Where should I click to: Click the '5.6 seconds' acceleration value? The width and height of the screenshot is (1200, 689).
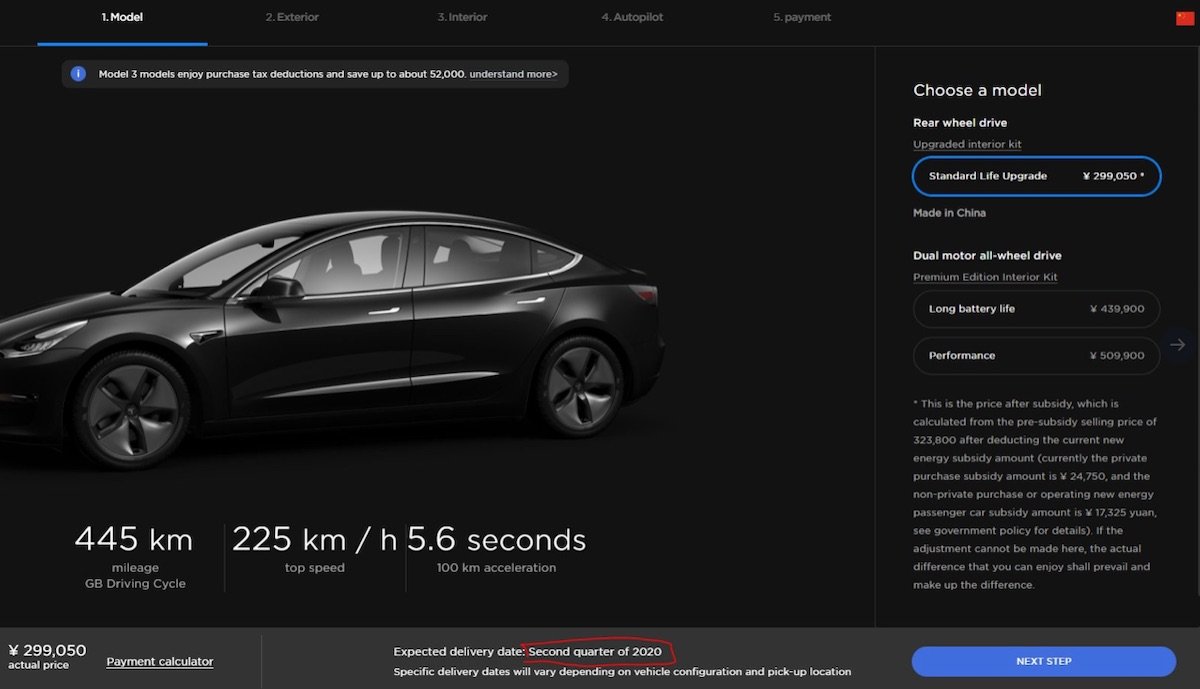click(x=496, y=540)
